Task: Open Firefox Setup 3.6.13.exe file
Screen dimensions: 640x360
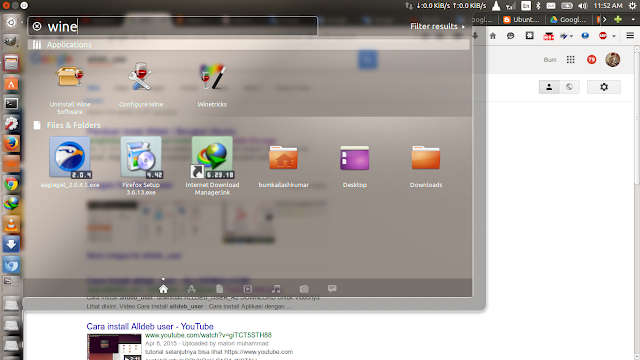Action: coord(141,166)
